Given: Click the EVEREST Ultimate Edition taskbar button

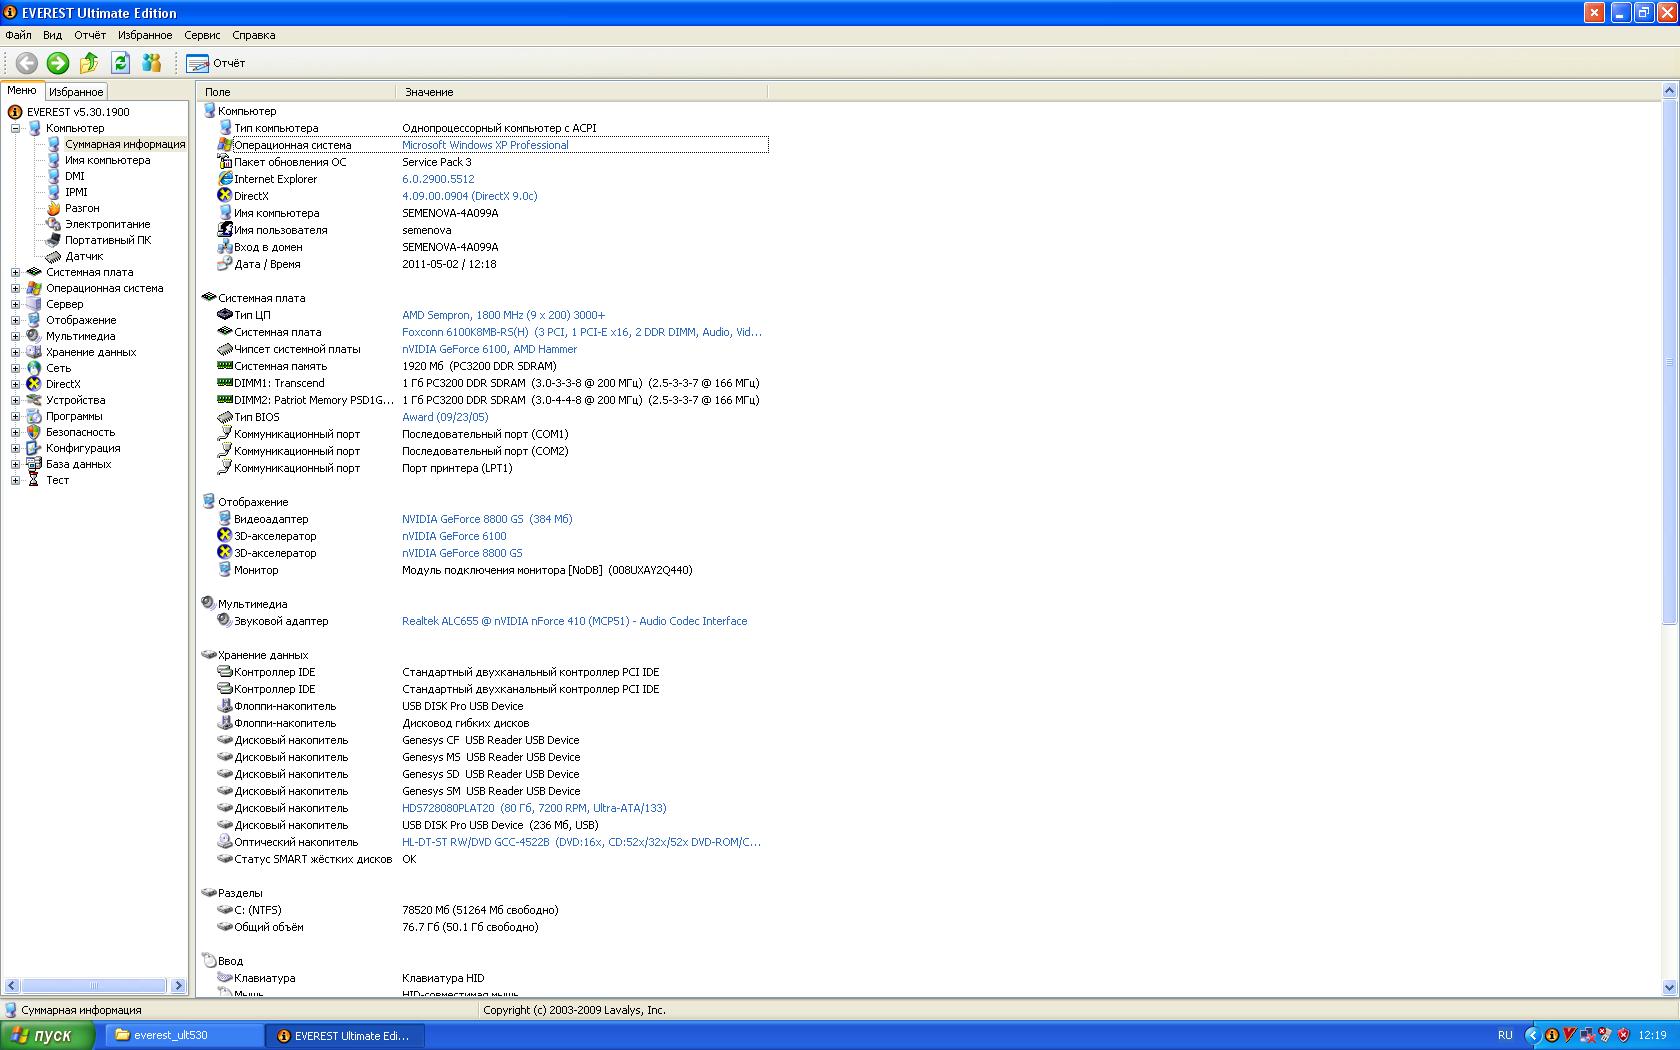Looking at the screenshot, I should [344, 1036].
